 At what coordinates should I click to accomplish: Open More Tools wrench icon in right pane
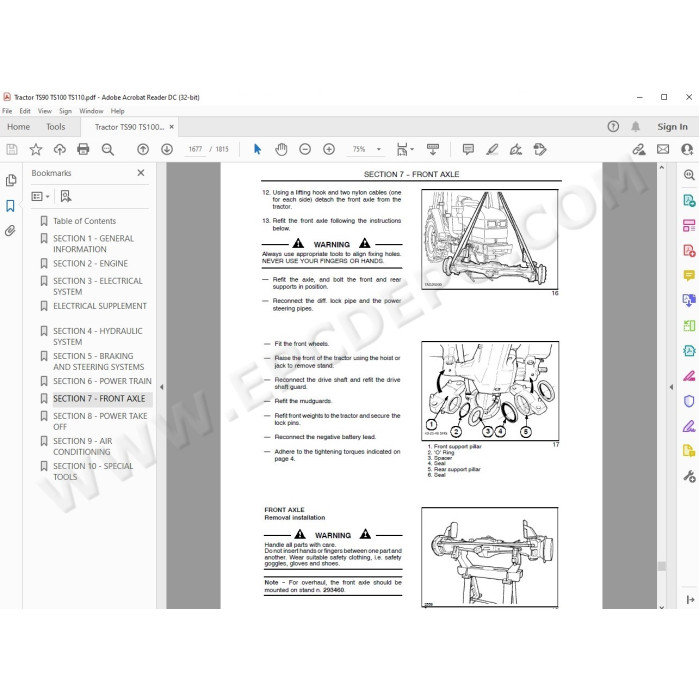689,476
